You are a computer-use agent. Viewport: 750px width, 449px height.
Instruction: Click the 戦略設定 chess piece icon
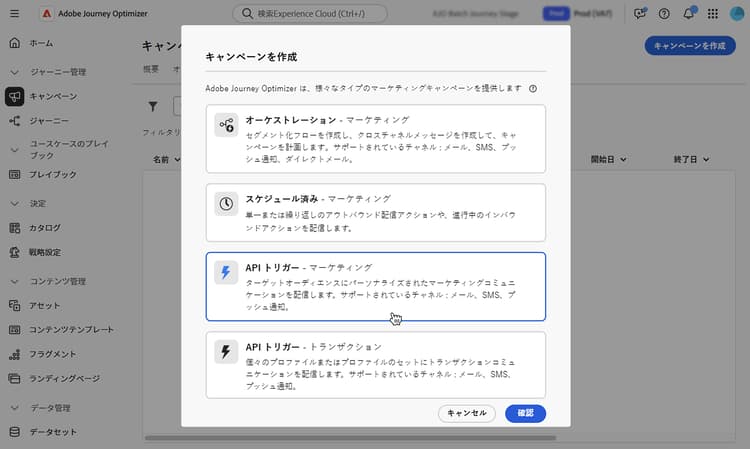[x=15, y=252]
